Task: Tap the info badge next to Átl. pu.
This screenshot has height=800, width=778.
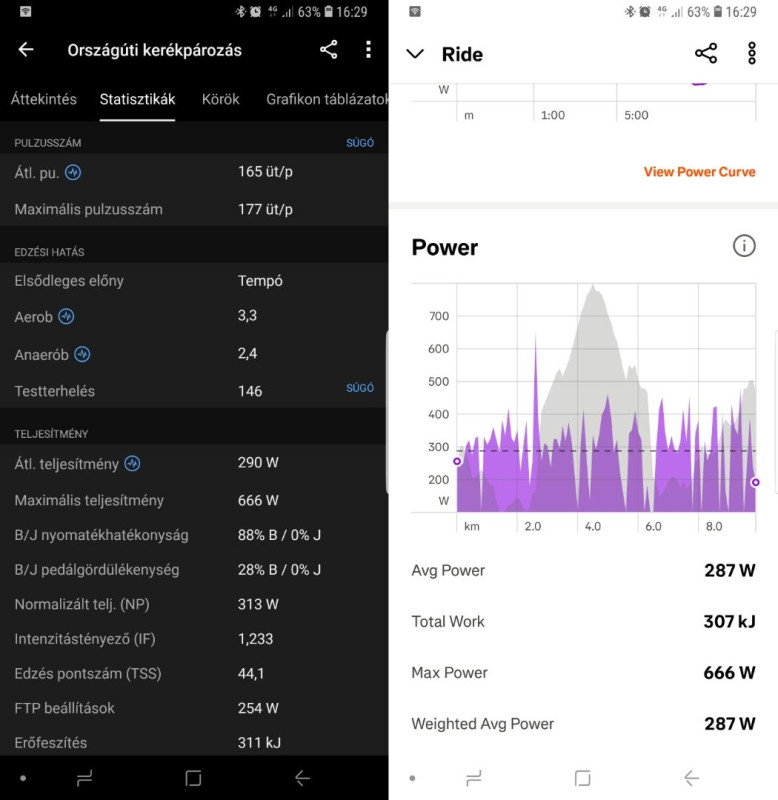Action: coord(73,172)
